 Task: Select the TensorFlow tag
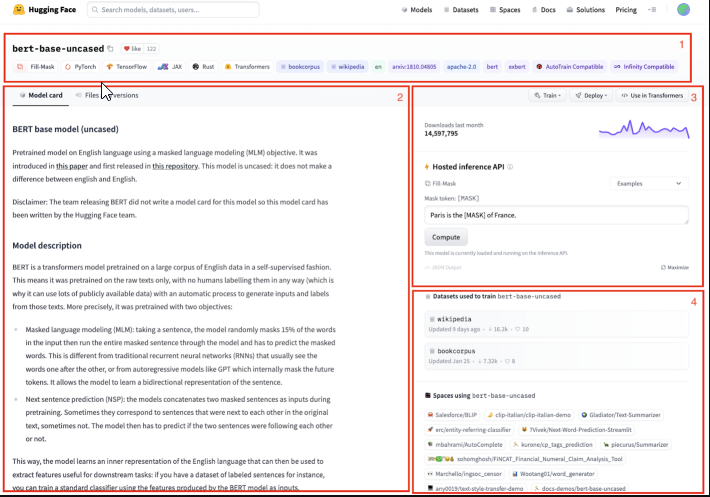tap(128, 67)
